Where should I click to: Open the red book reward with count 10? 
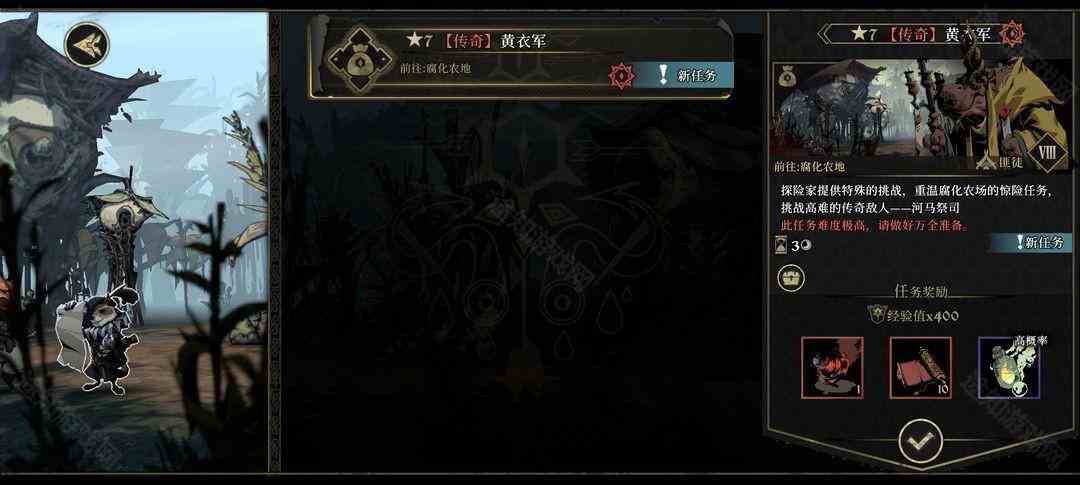click(x=920, y=367)
